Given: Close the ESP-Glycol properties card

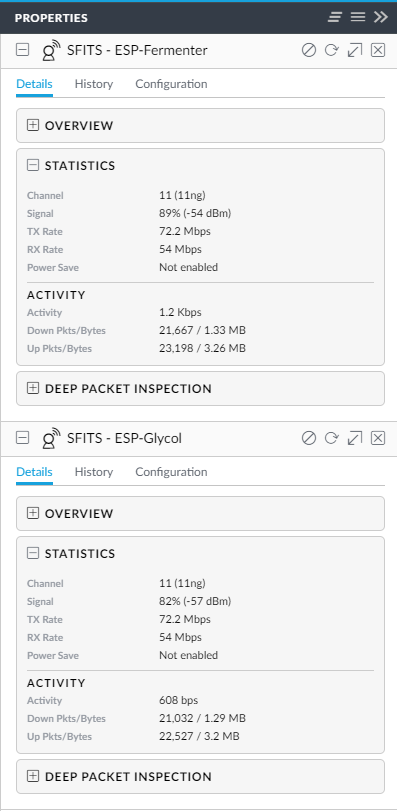Looking at the screenshot, I should pos(378,438).
